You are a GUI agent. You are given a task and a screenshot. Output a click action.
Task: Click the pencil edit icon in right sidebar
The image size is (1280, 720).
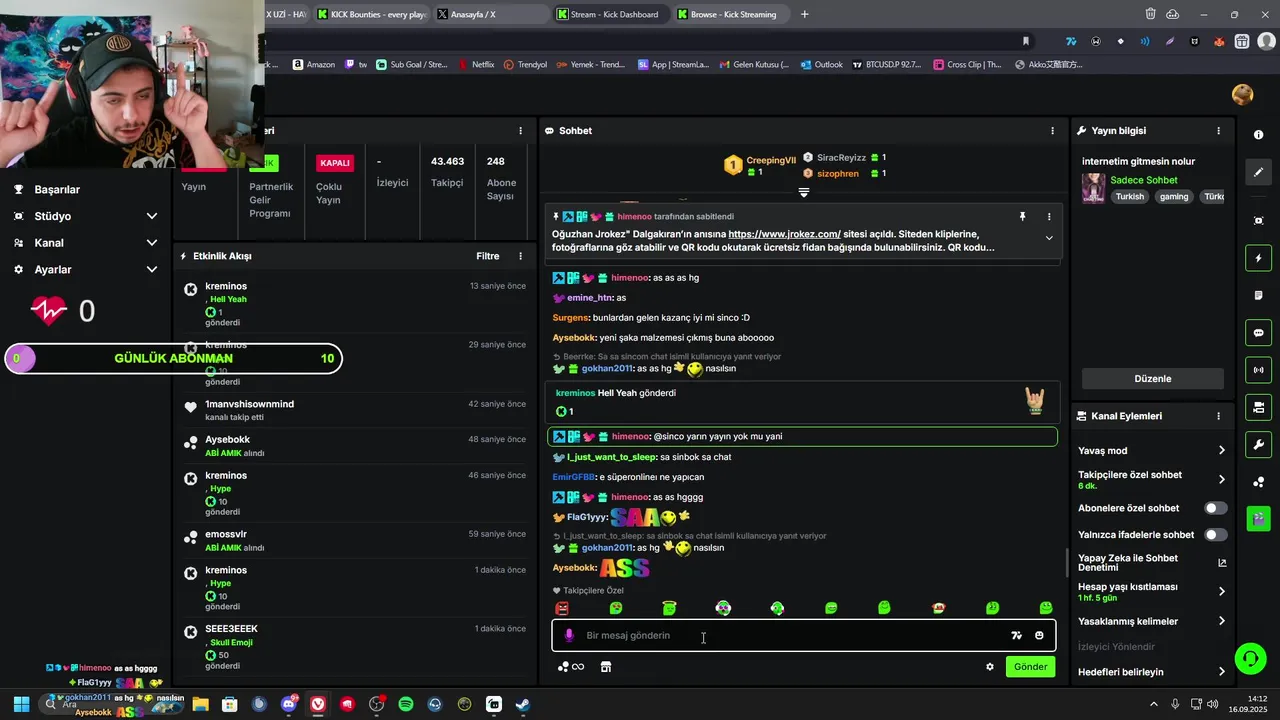pyautogui.click(x=1258, y=172)
